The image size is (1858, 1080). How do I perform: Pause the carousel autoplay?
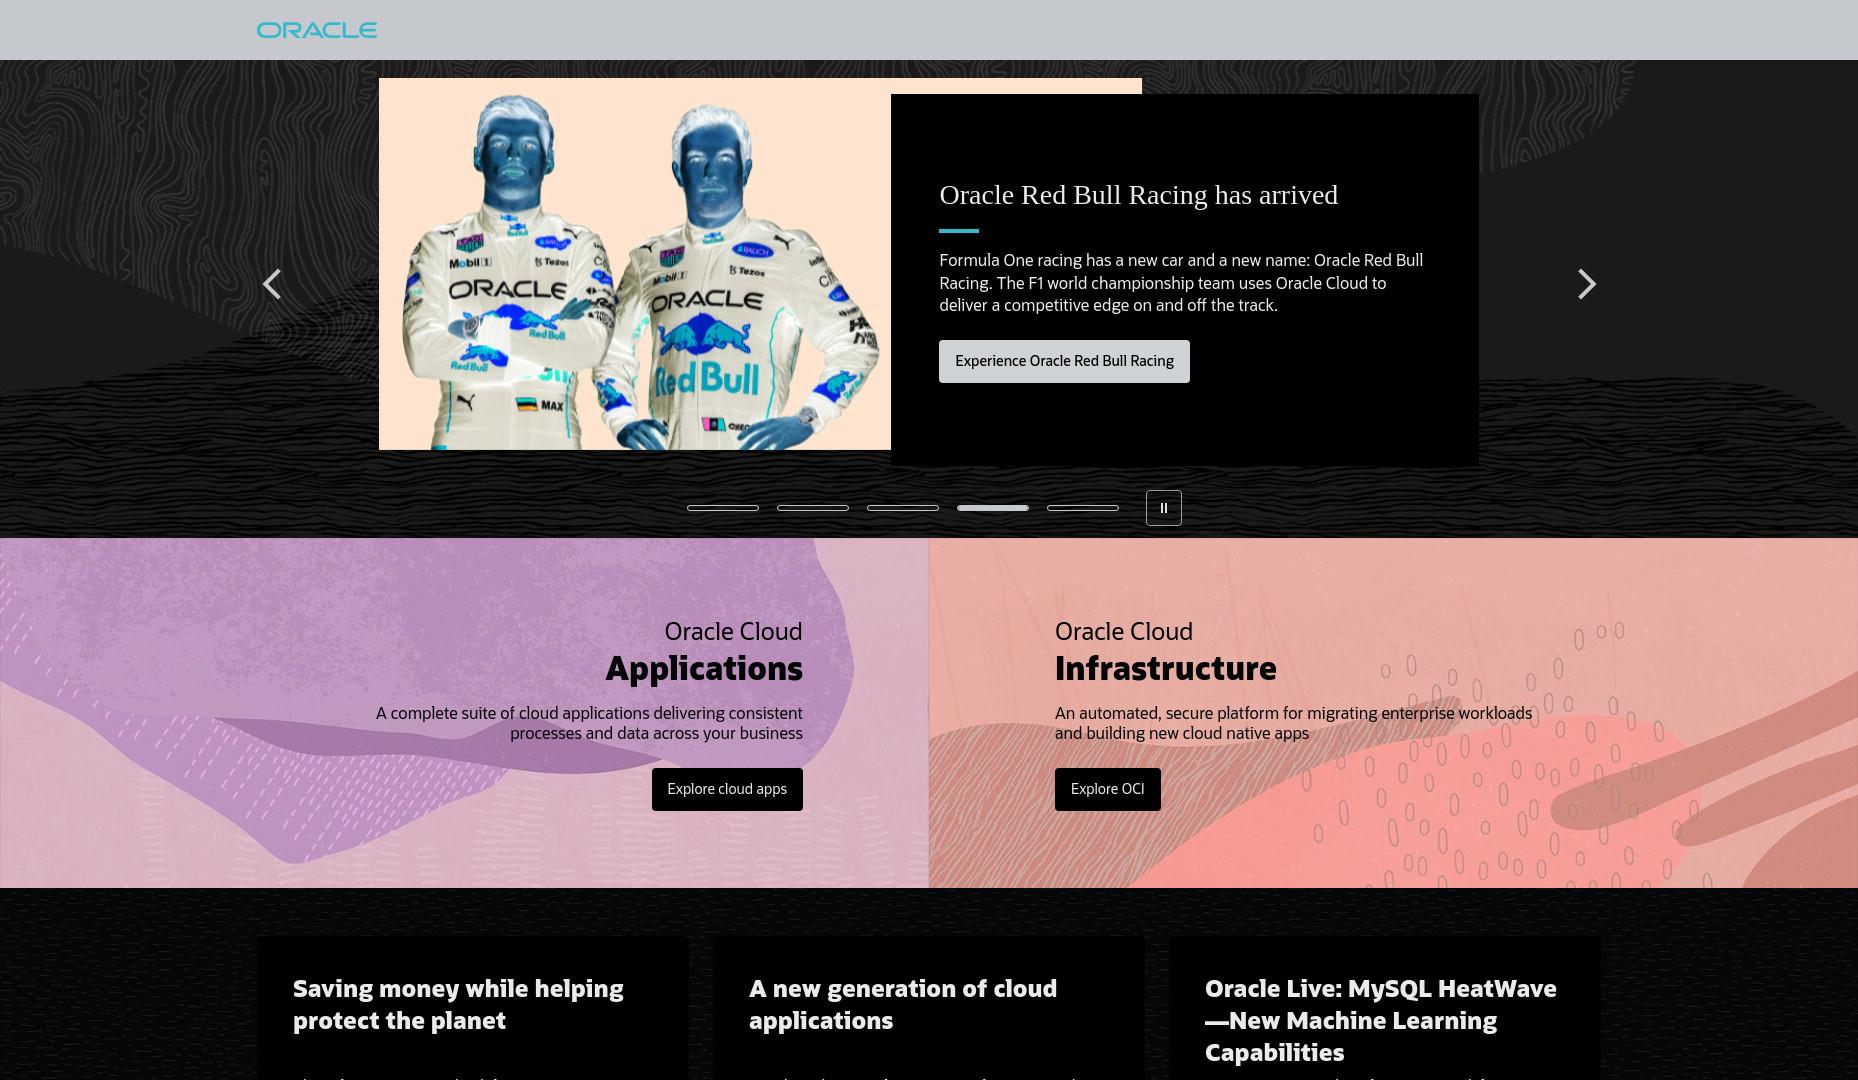1163,508
